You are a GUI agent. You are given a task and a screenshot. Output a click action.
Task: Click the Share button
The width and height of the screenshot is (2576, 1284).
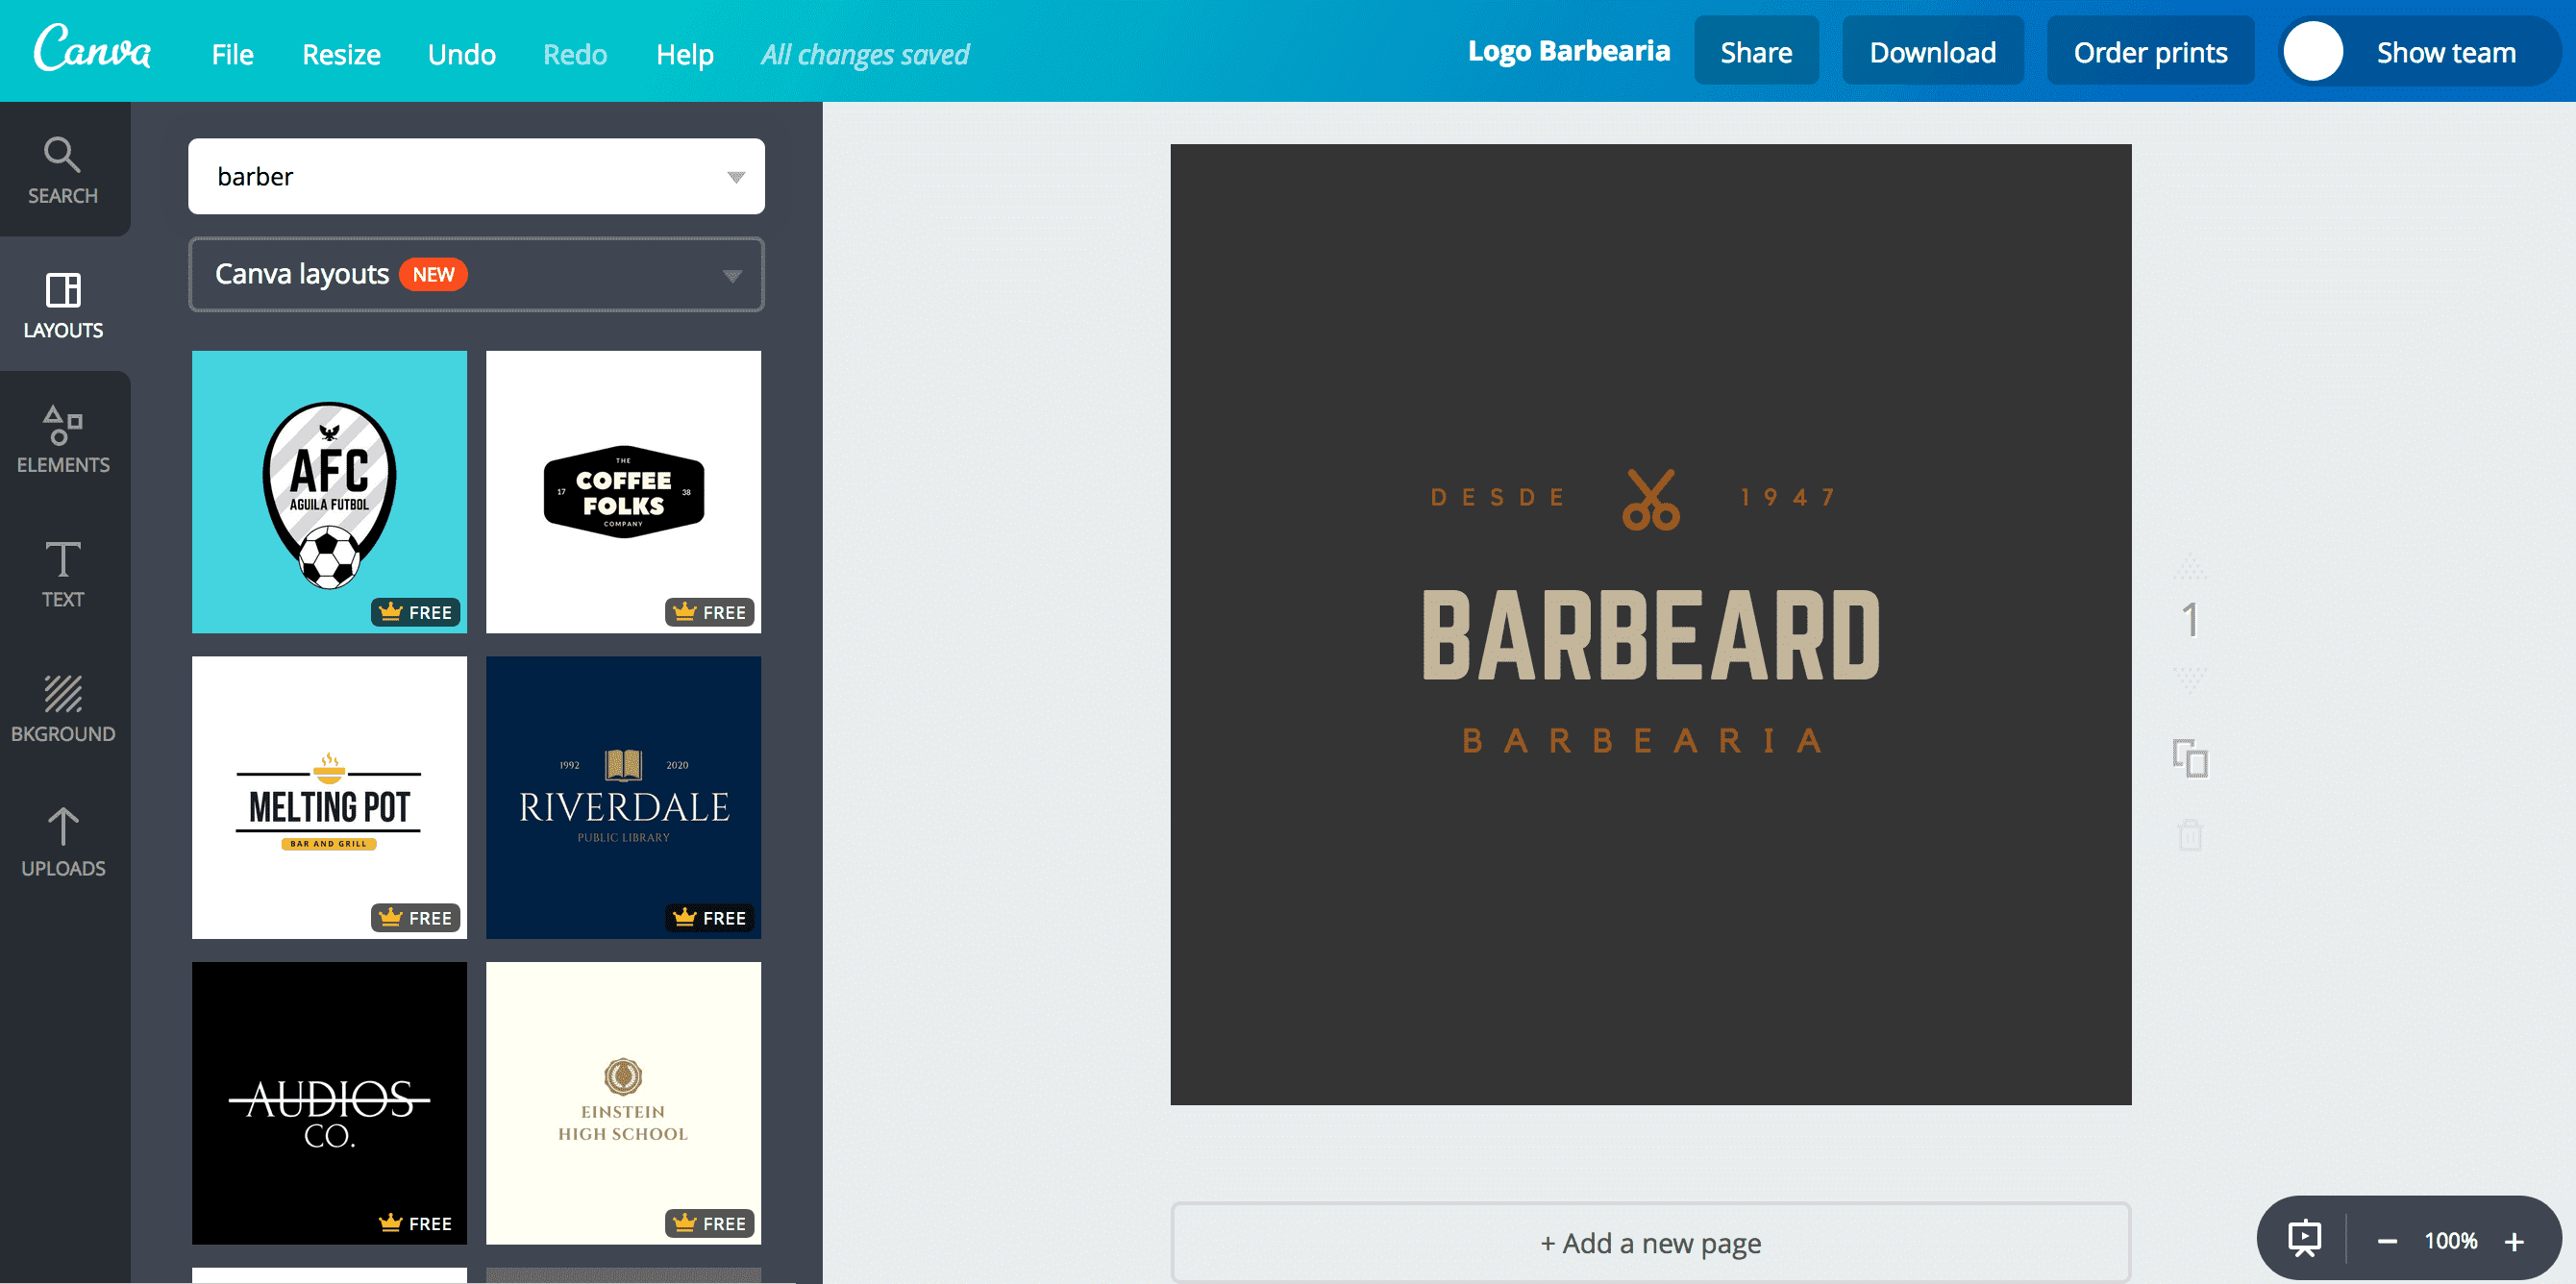pyautogui.click(x=1756, y=51)
